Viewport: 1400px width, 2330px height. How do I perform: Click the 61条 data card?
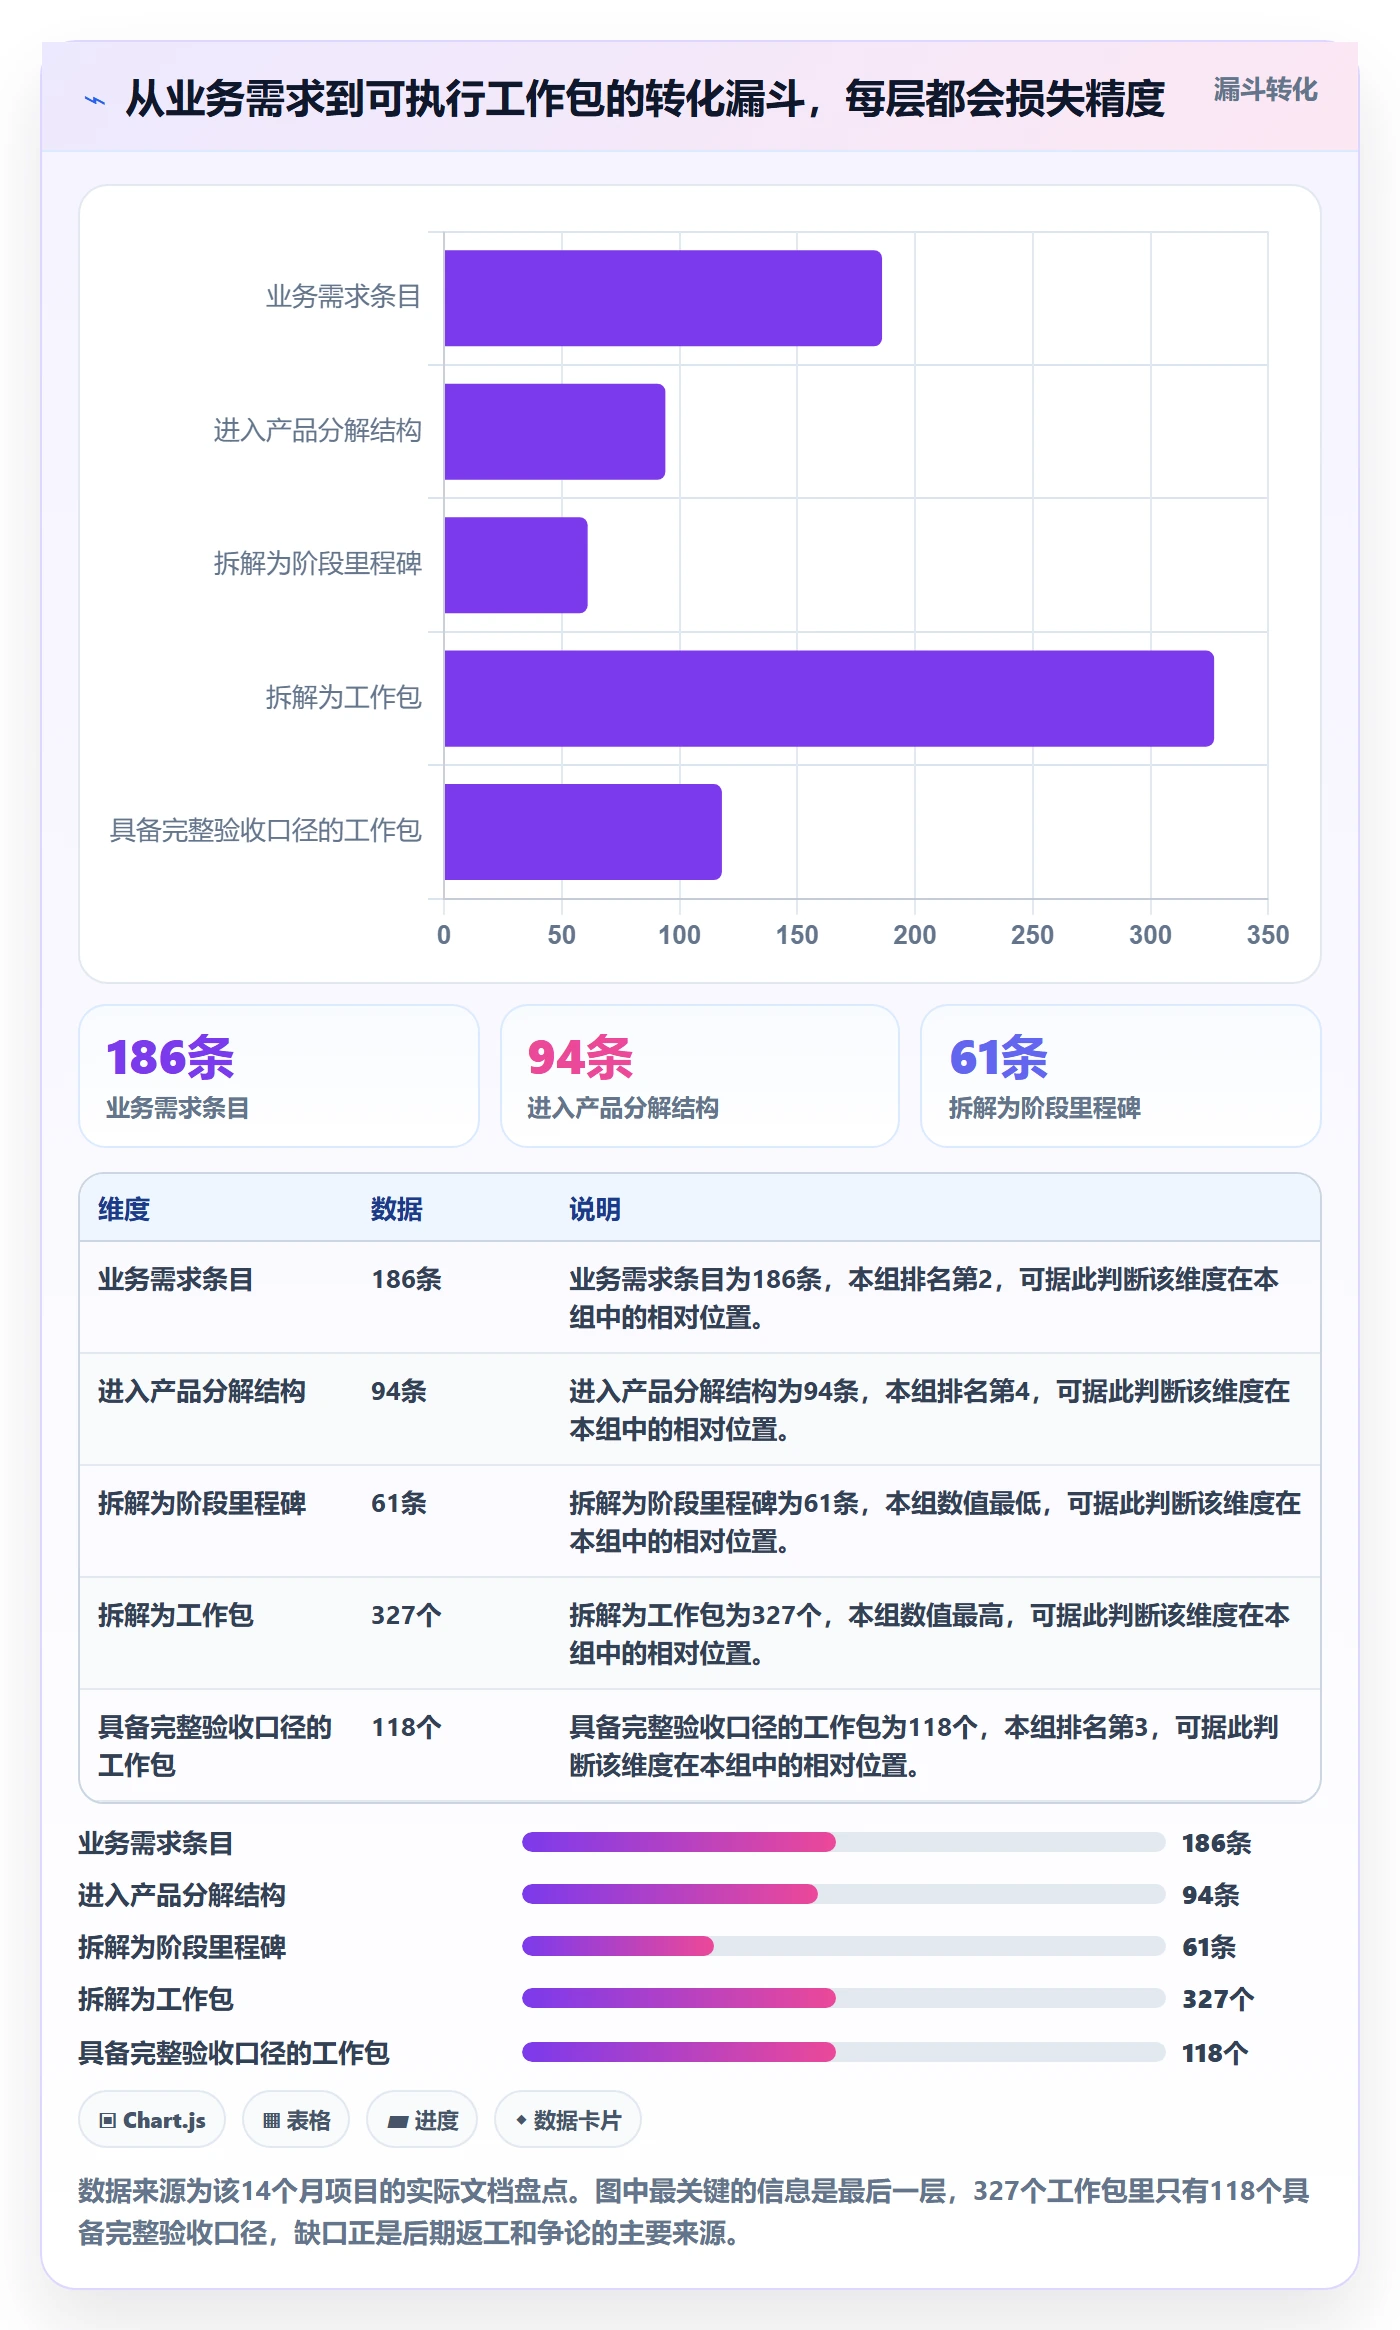click(x=1121, y=1076)
